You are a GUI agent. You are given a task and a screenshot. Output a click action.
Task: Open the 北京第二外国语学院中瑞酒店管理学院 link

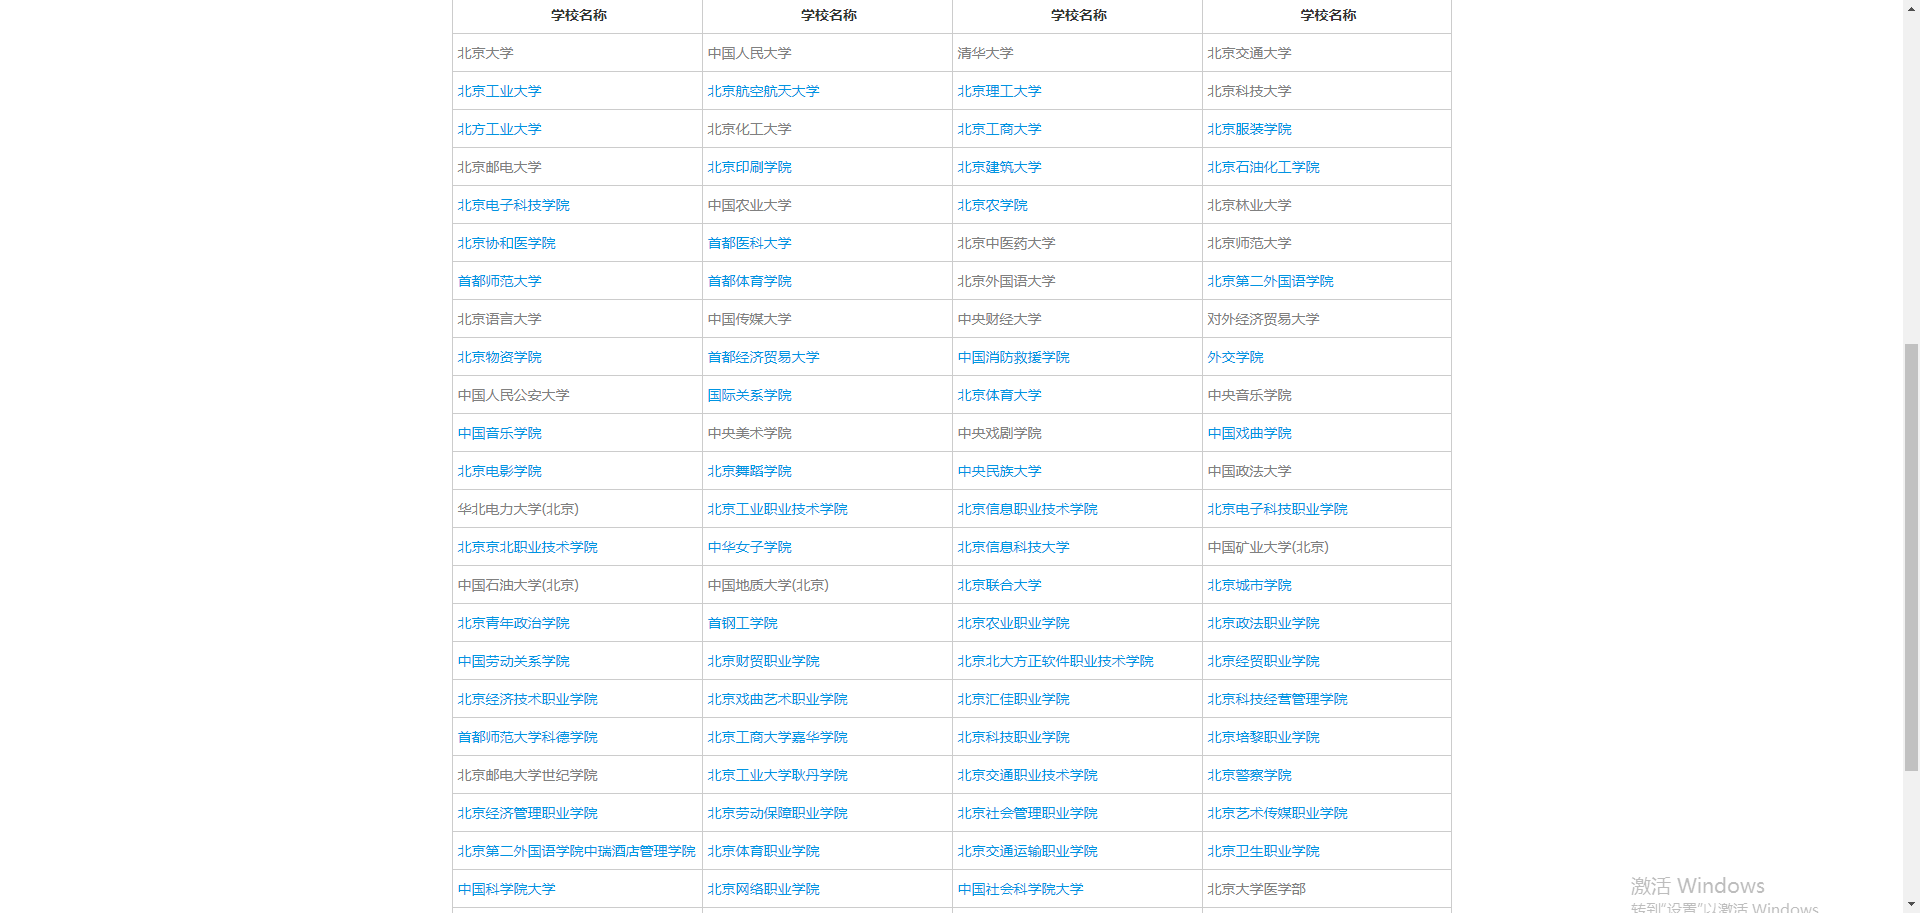point(576,851)
